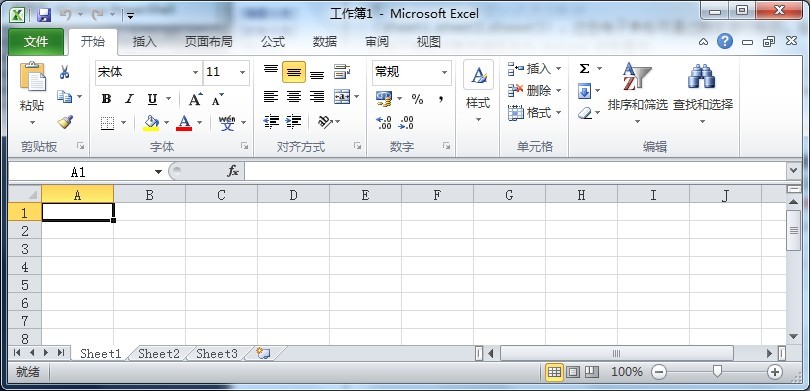
Task: Switch to the 插入 ribbon tab
Action: click(x=145, y=42)
